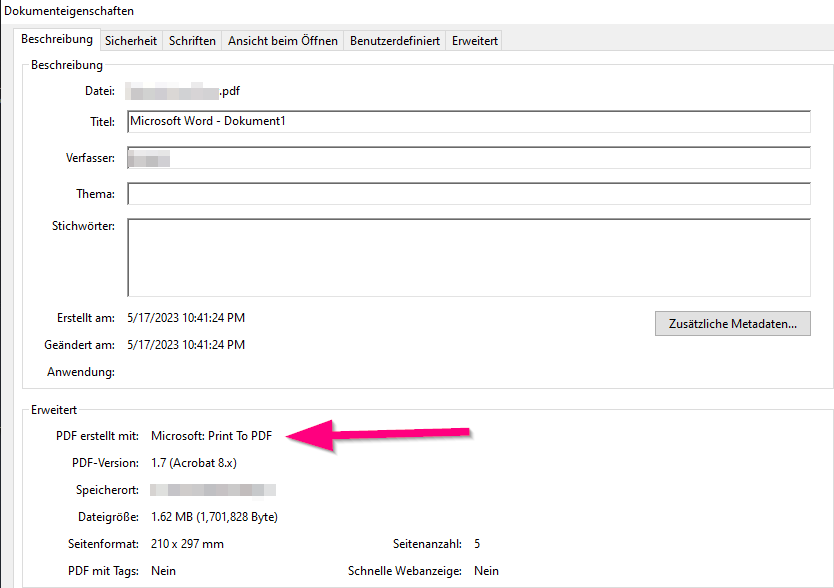Click the Erweitert group heading
This screenshot has width=834, height=588.
pyautogui.click(x=54, y=410)
